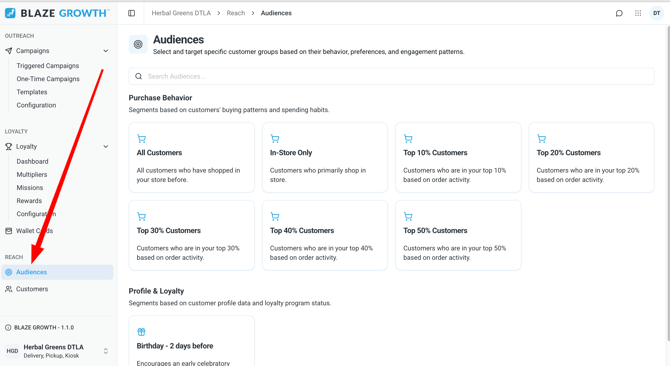The image size is (670, 366).
Task: Open the apps grid icon
Action: (x=638, y=13)
